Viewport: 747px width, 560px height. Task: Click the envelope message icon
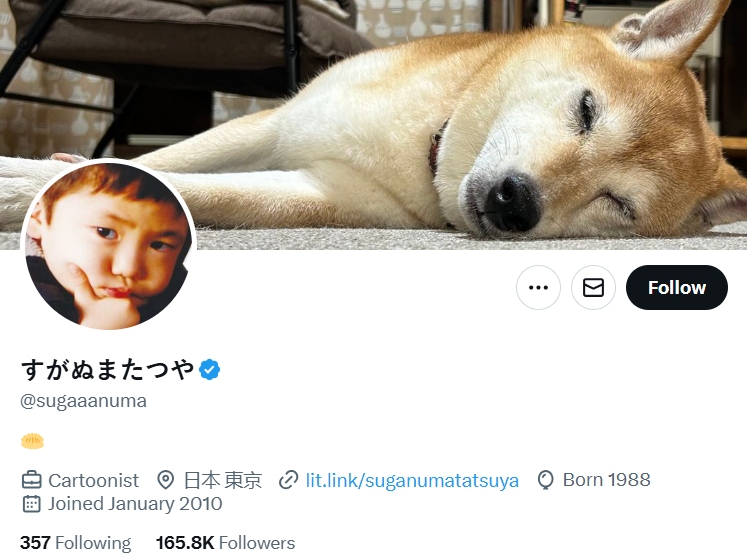(593, 287)
